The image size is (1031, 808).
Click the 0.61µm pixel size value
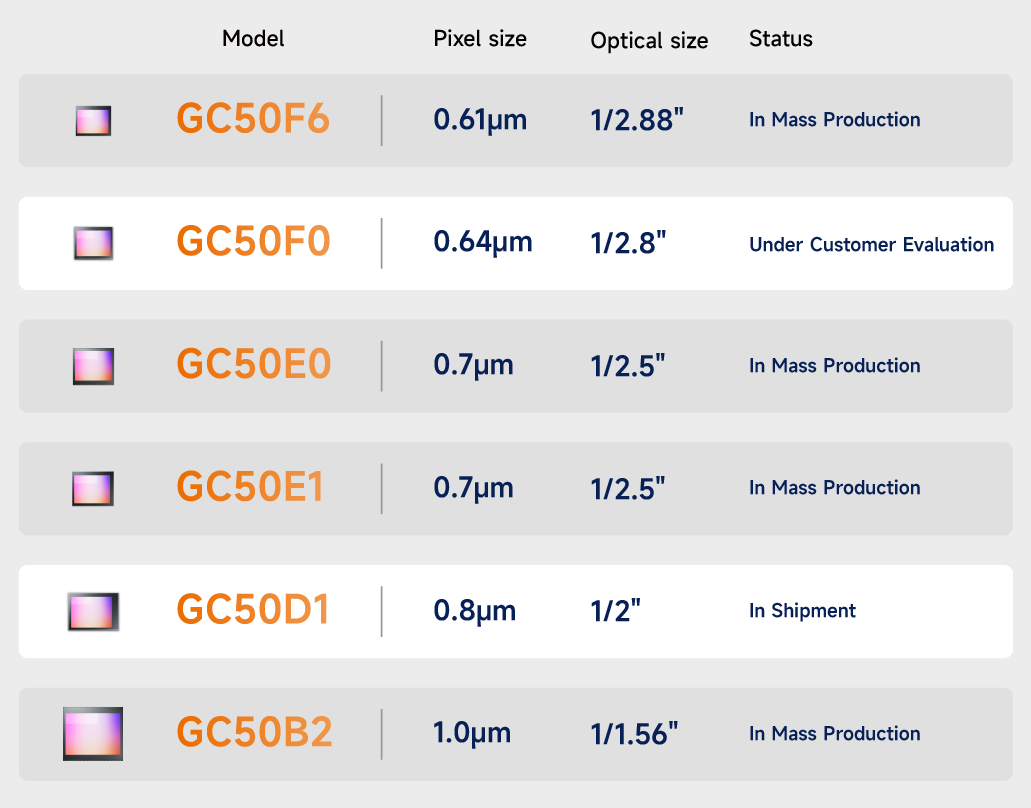[480, 120]
